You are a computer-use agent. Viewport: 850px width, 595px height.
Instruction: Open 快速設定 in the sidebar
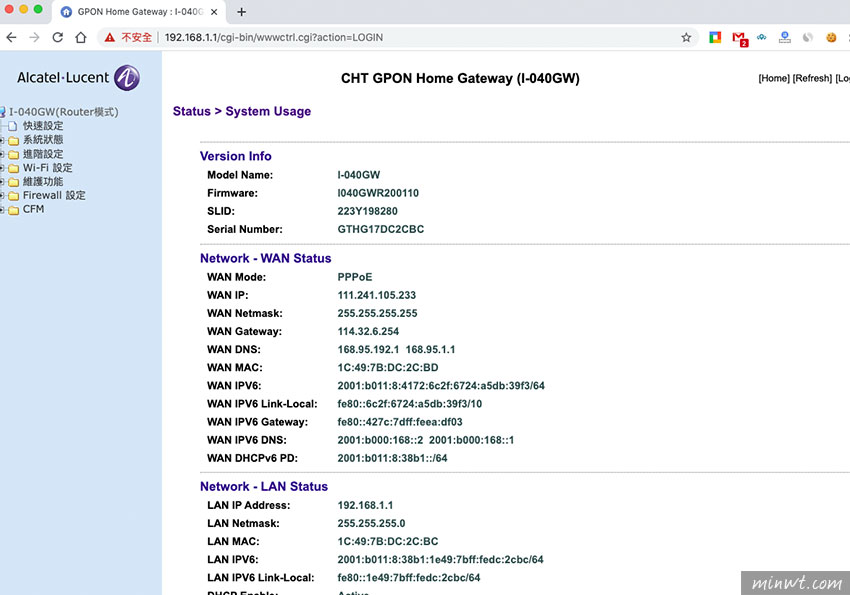click(x=43, y=126)
